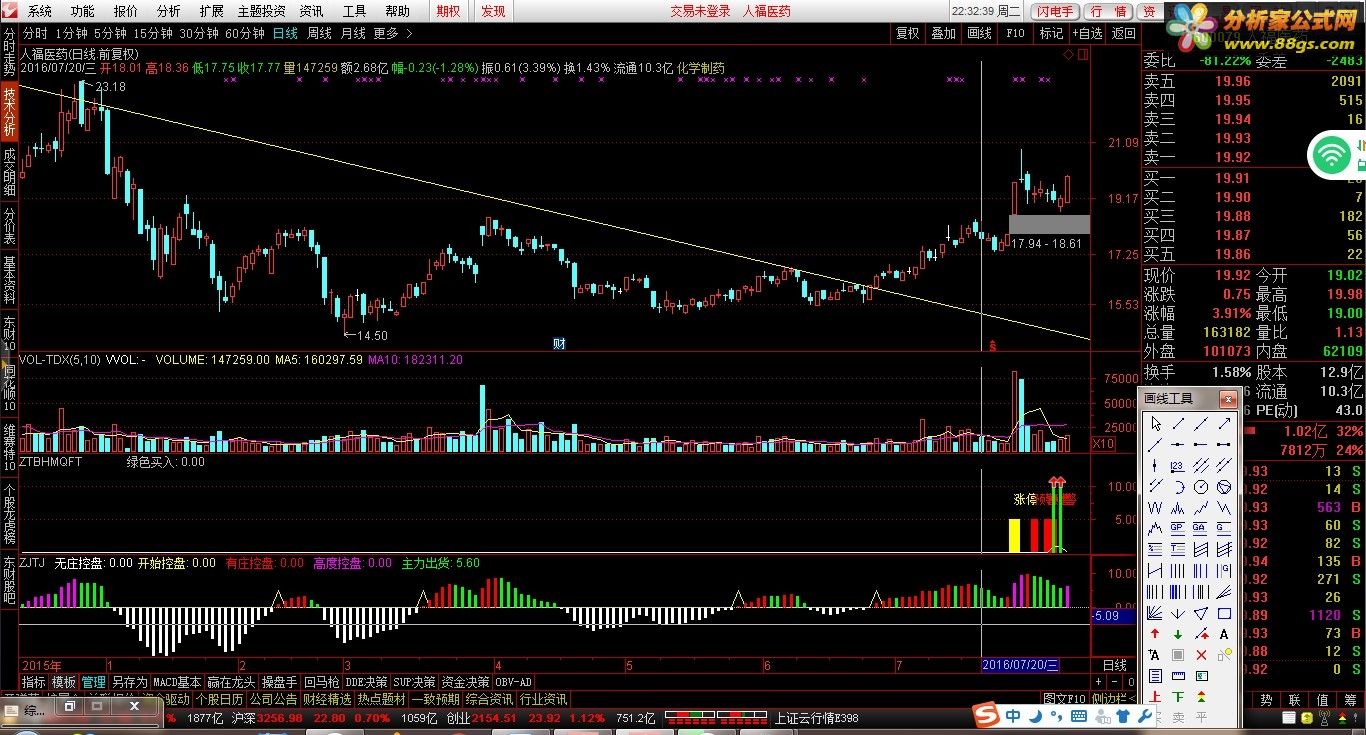Select the circle drawing tool

(1200, 486)
